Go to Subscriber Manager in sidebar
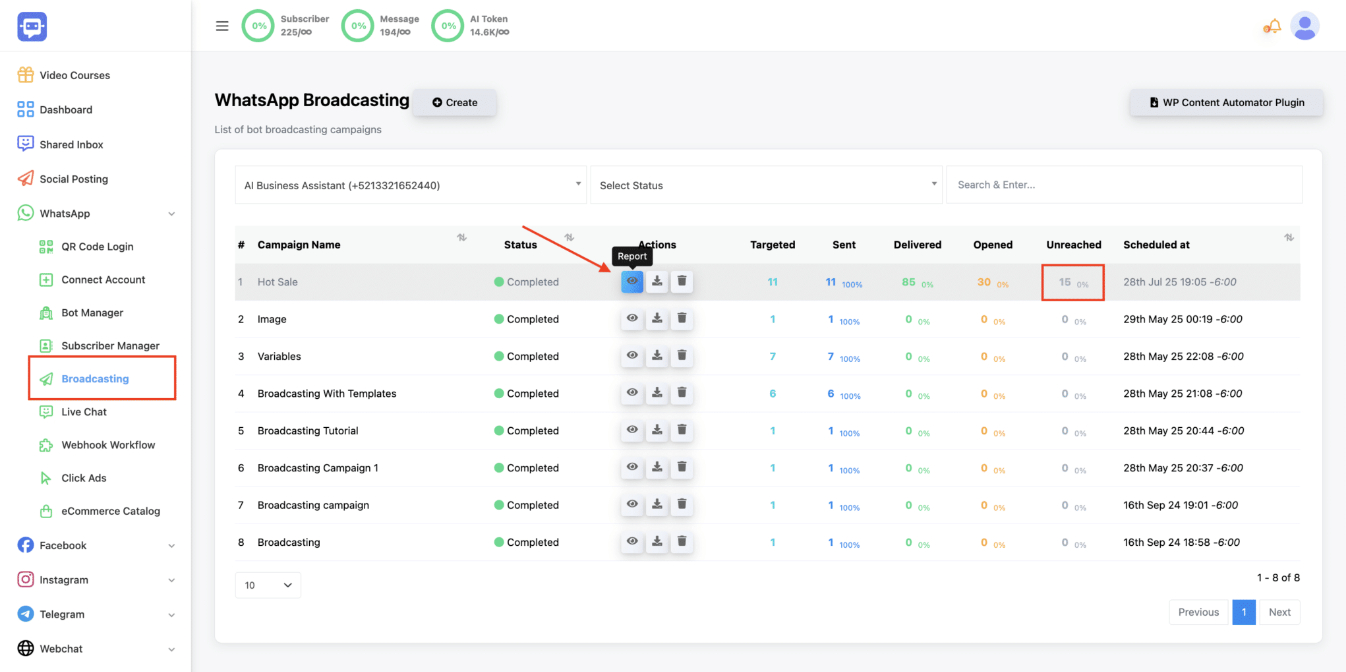 click(110, 346)
